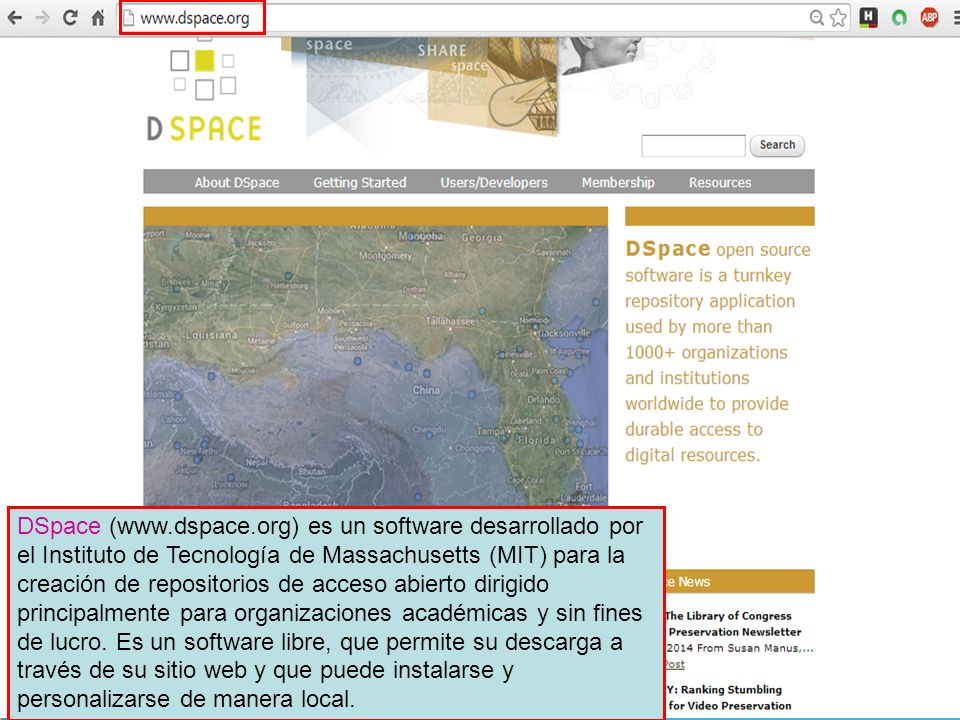Click the zoom magnifier icon in address bar
The image size is (960, 720).
pyautogui.click(x=817, y=18)
